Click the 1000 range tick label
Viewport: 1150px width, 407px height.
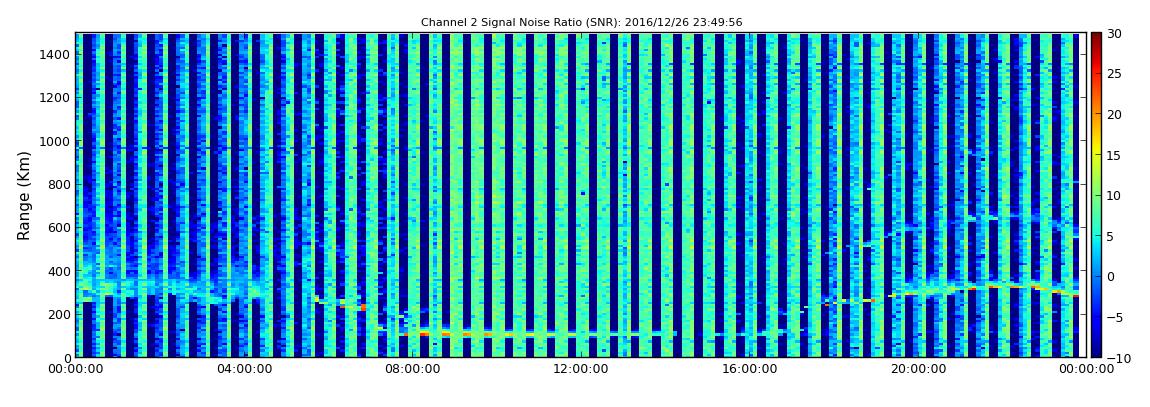coord(56,141)
